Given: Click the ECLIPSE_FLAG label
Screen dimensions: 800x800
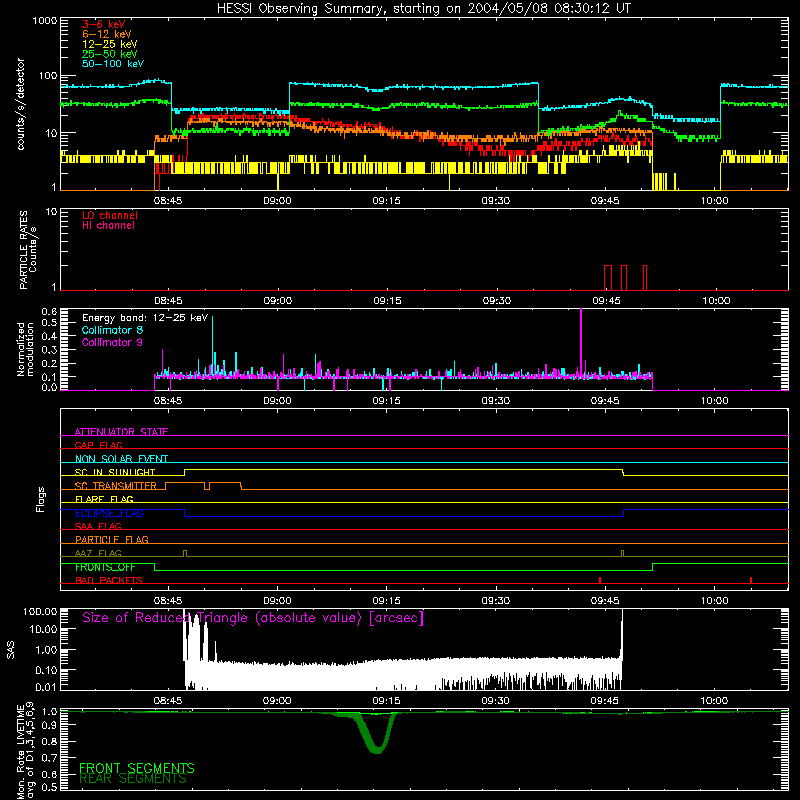Looking at the screenshot, I should 109,513.
